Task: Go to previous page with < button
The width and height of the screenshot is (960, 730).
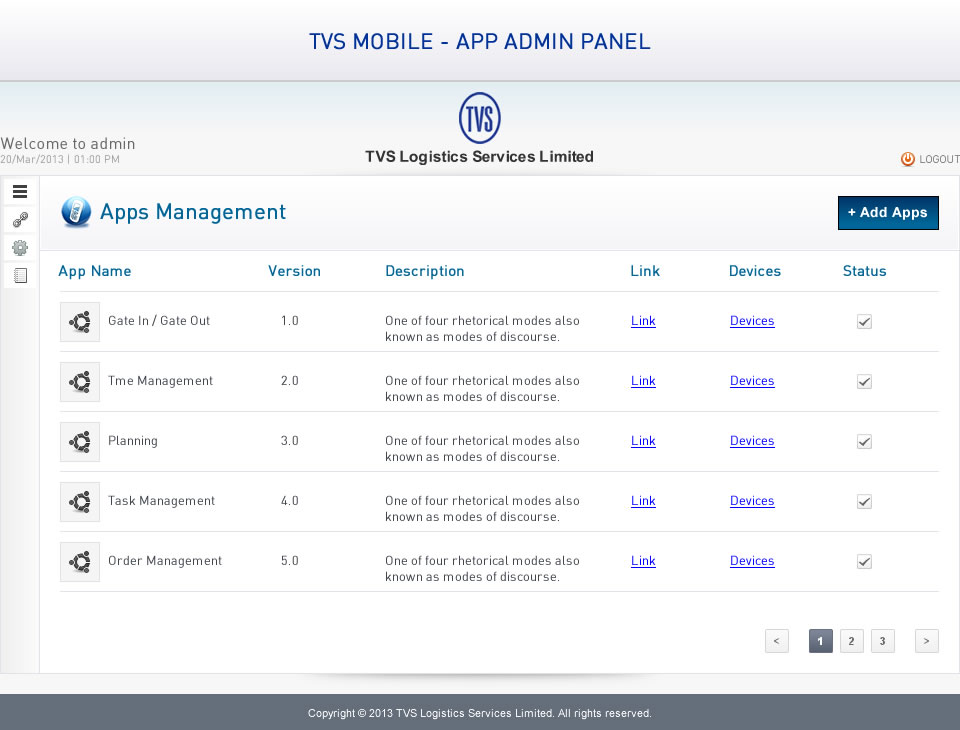Action: 776,641
